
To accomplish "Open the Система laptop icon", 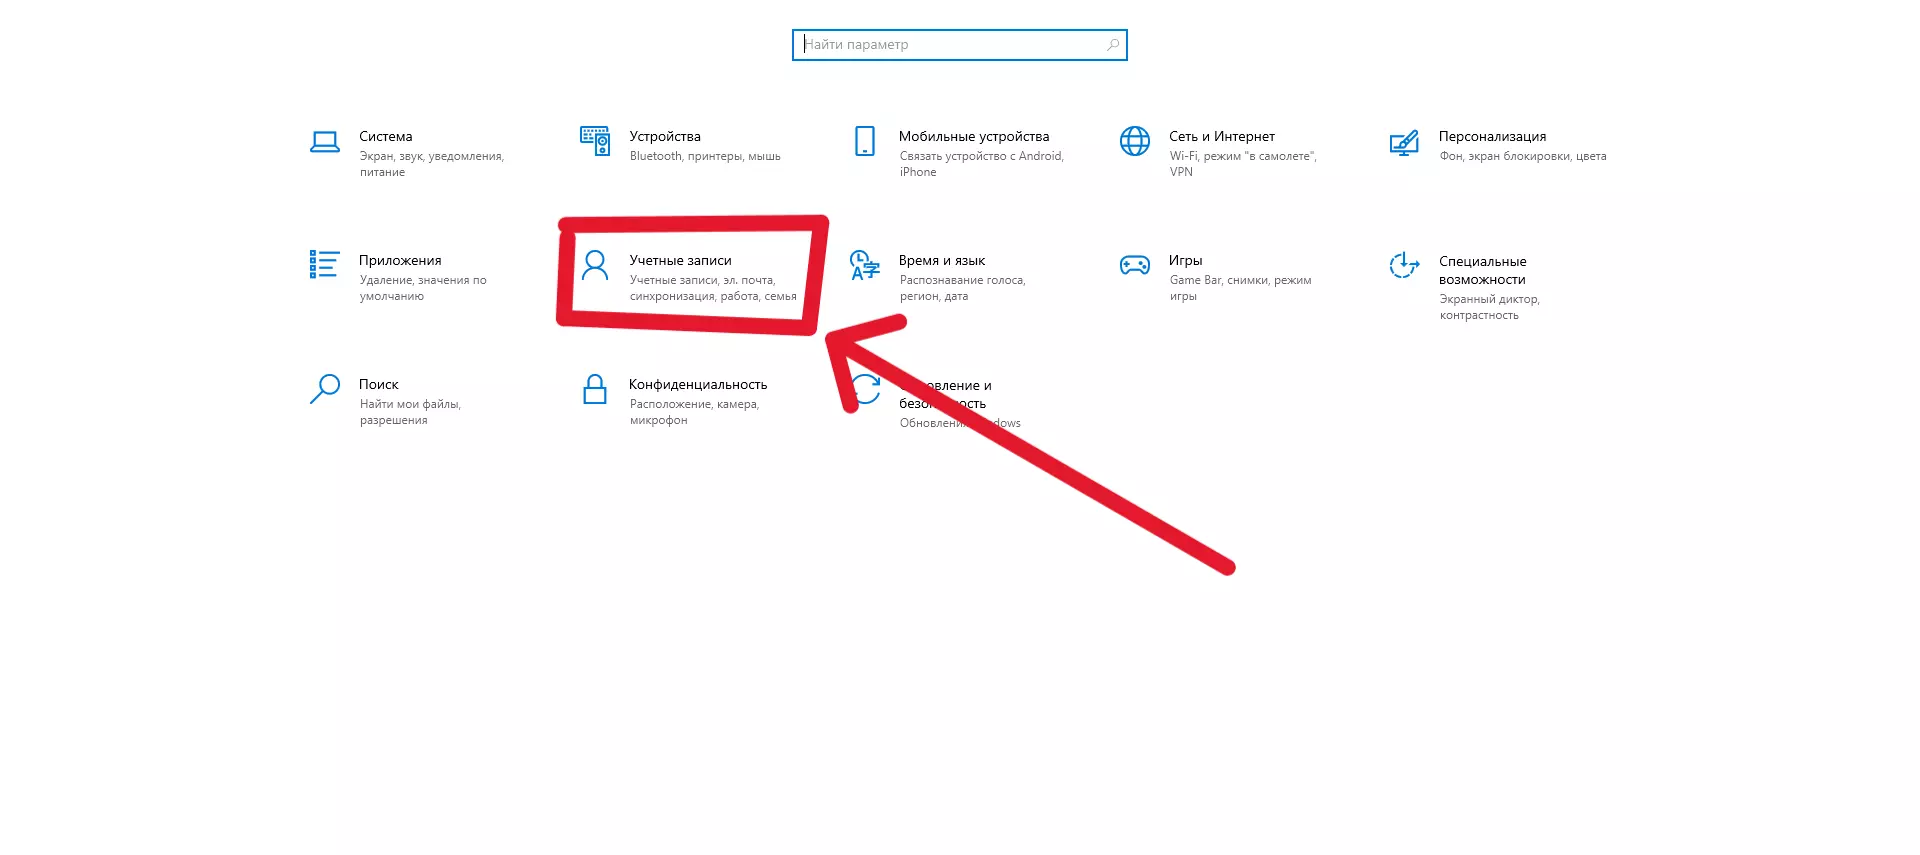I will (324, 142).
